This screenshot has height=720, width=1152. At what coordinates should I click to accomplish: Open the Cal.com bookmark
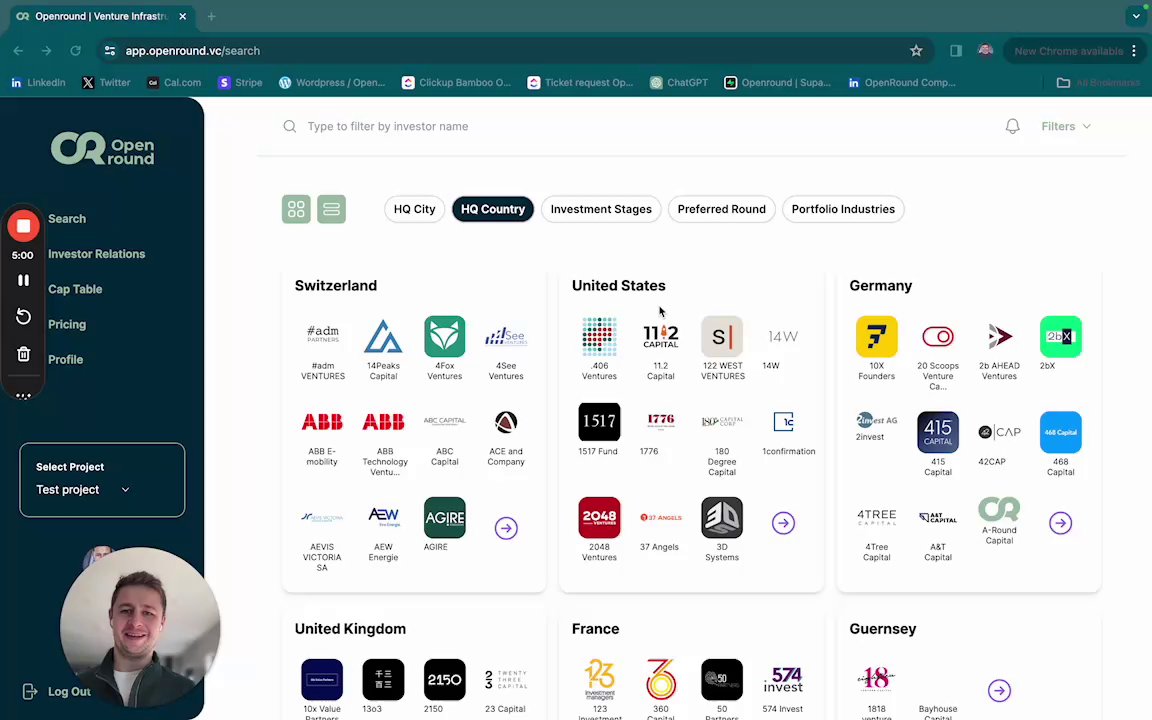[173, 83]
